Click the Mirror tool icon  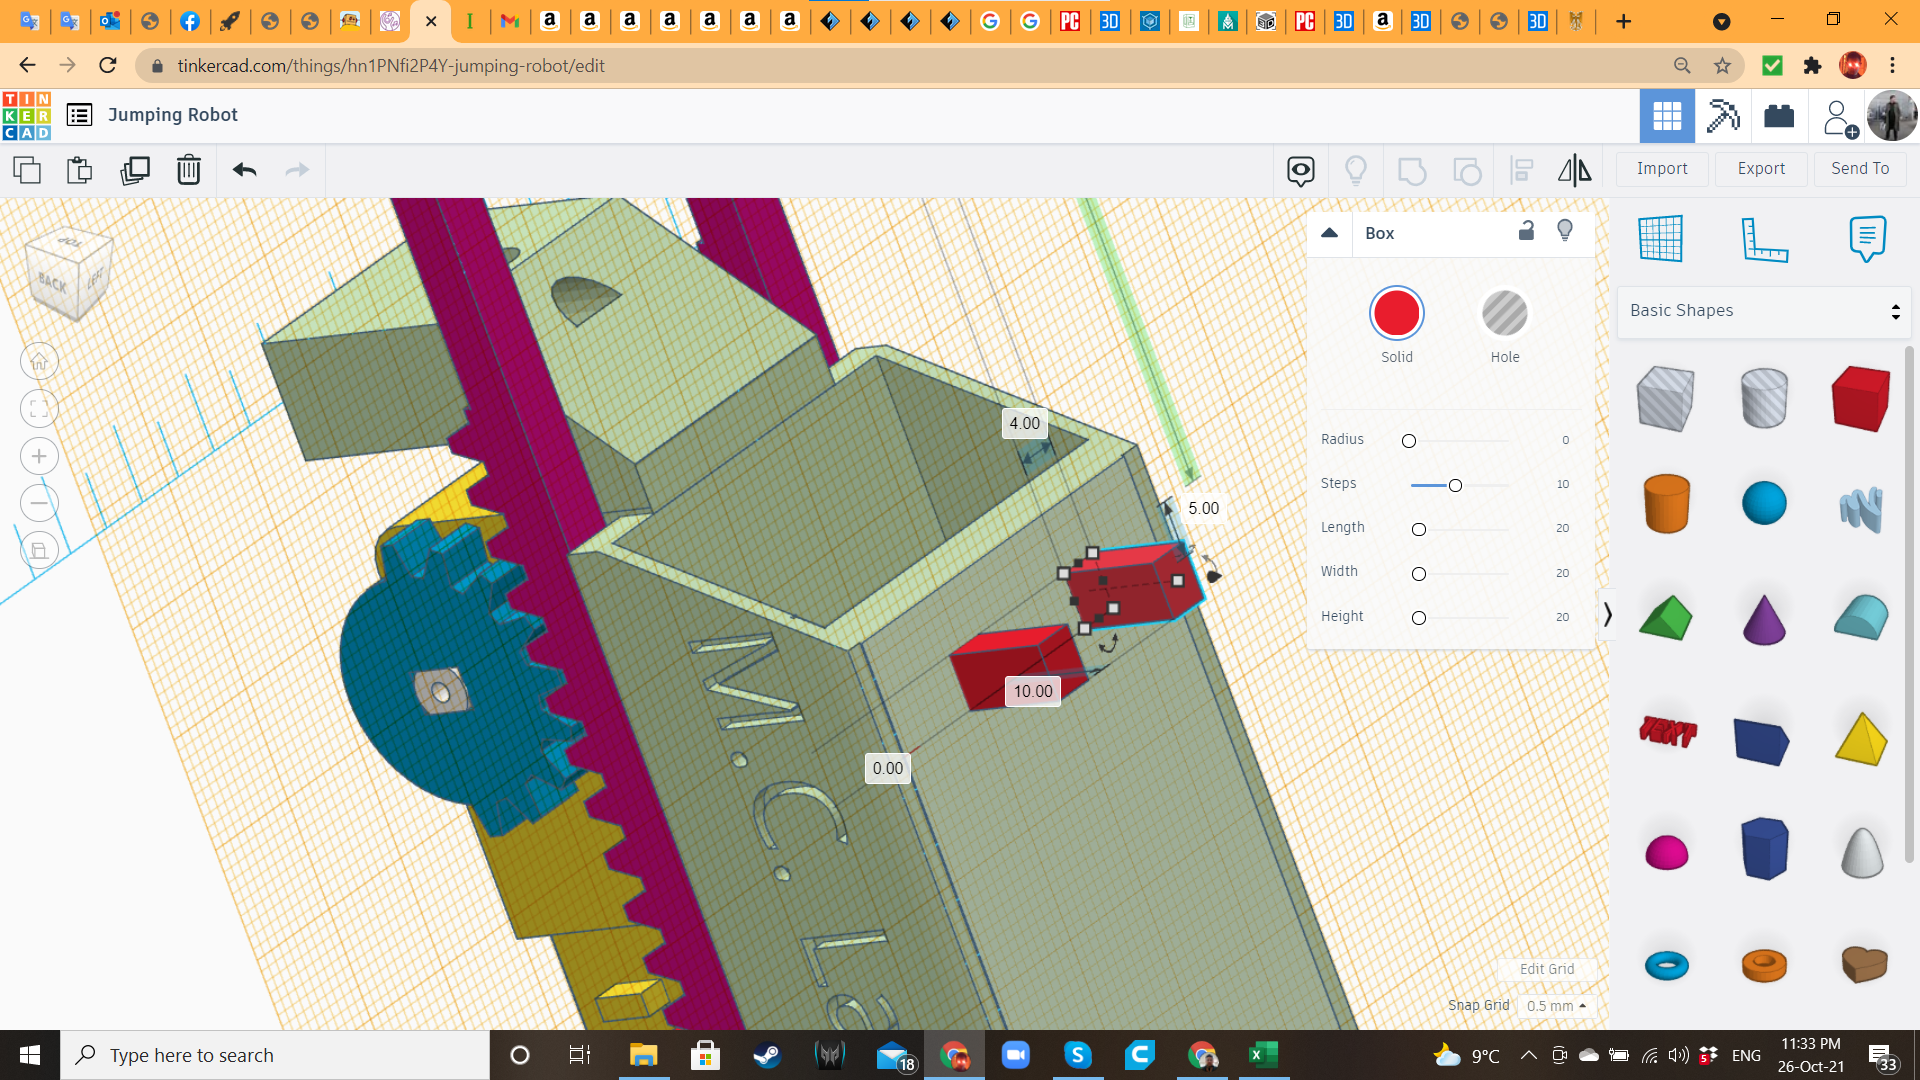click(1574, 170)
